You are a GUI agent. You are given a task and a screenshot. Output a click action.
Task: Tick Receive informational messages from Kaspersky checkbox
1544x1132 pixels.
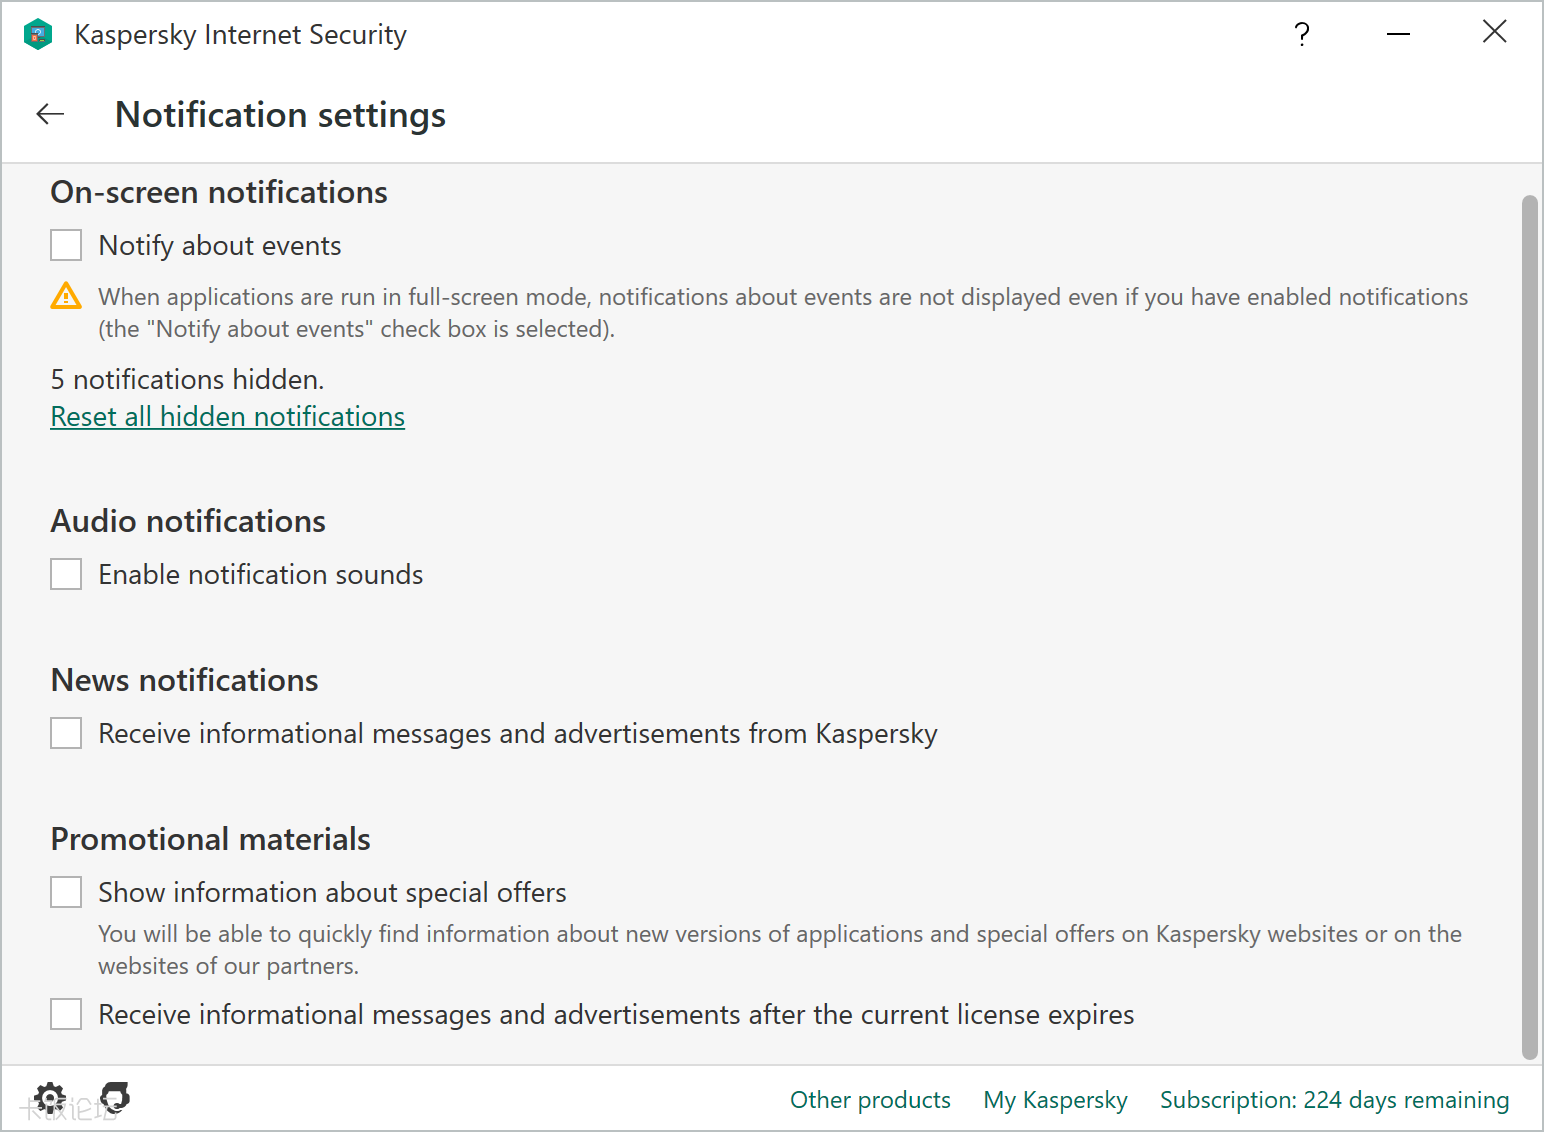[66, 733]
